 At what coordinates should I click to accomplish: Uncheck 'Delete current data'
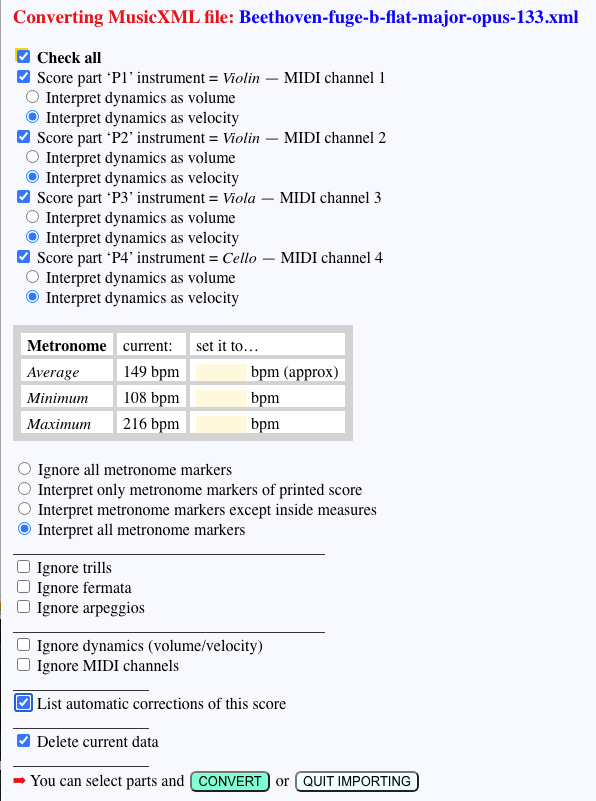coord(23,741)
